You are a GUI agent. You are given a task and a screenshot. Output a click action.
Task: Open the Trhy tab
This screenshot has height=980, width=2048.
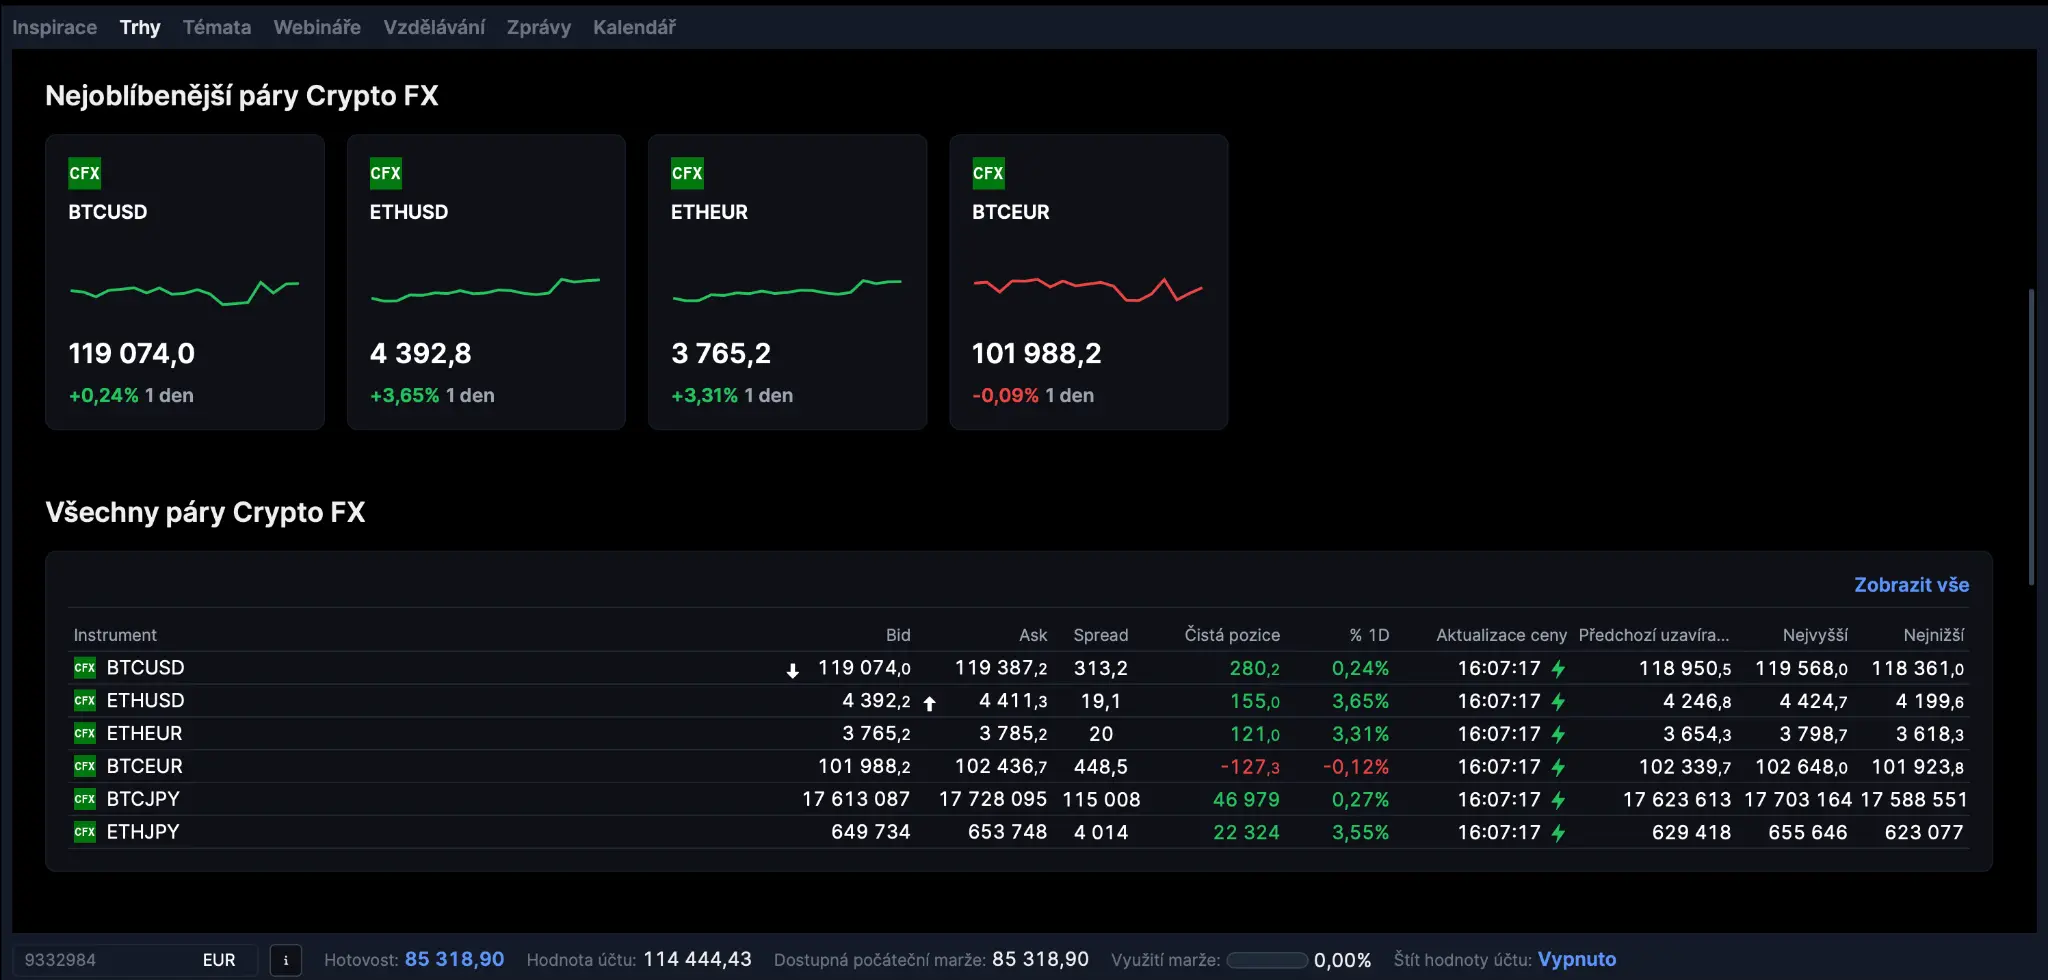[x=140, y=27]
